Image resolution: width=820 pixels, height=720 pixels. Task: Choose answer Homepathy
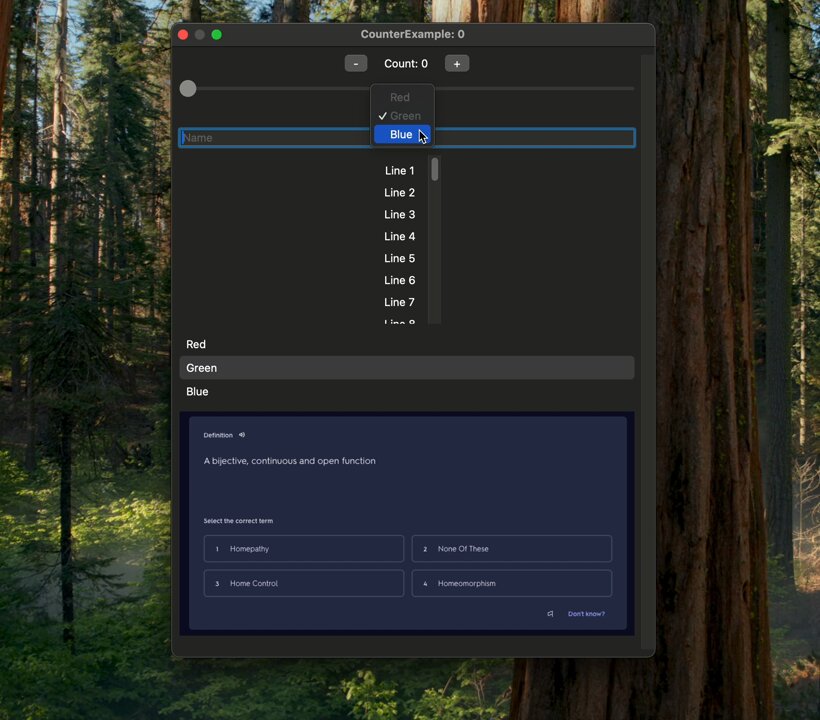click(304, 548)
